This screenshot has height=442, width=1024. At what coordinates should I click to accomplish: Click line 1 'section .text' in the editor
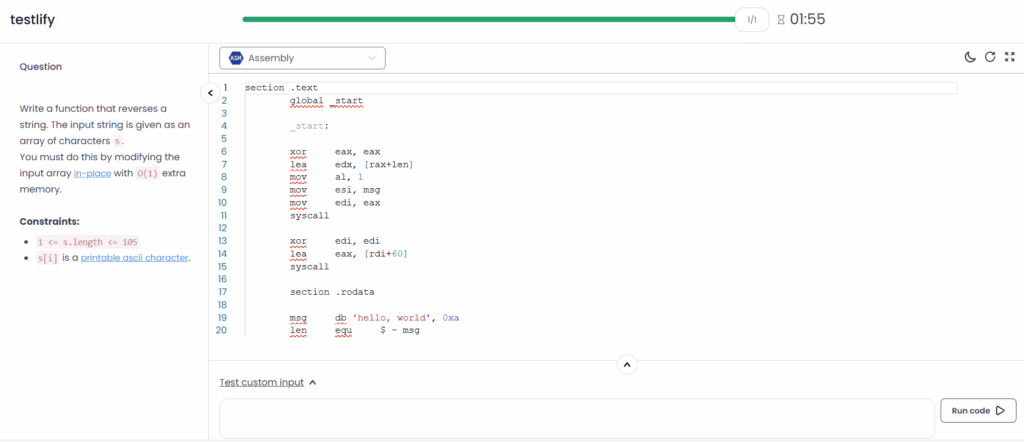(281, 87)
